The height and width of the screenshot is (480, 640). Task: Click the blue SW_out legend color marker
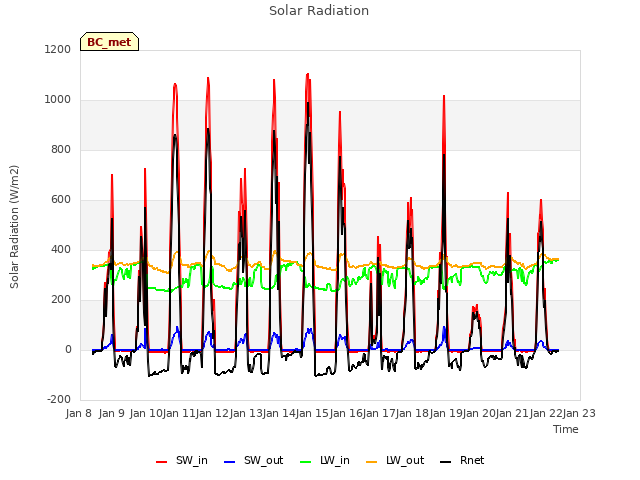click(x=230, y=462)
